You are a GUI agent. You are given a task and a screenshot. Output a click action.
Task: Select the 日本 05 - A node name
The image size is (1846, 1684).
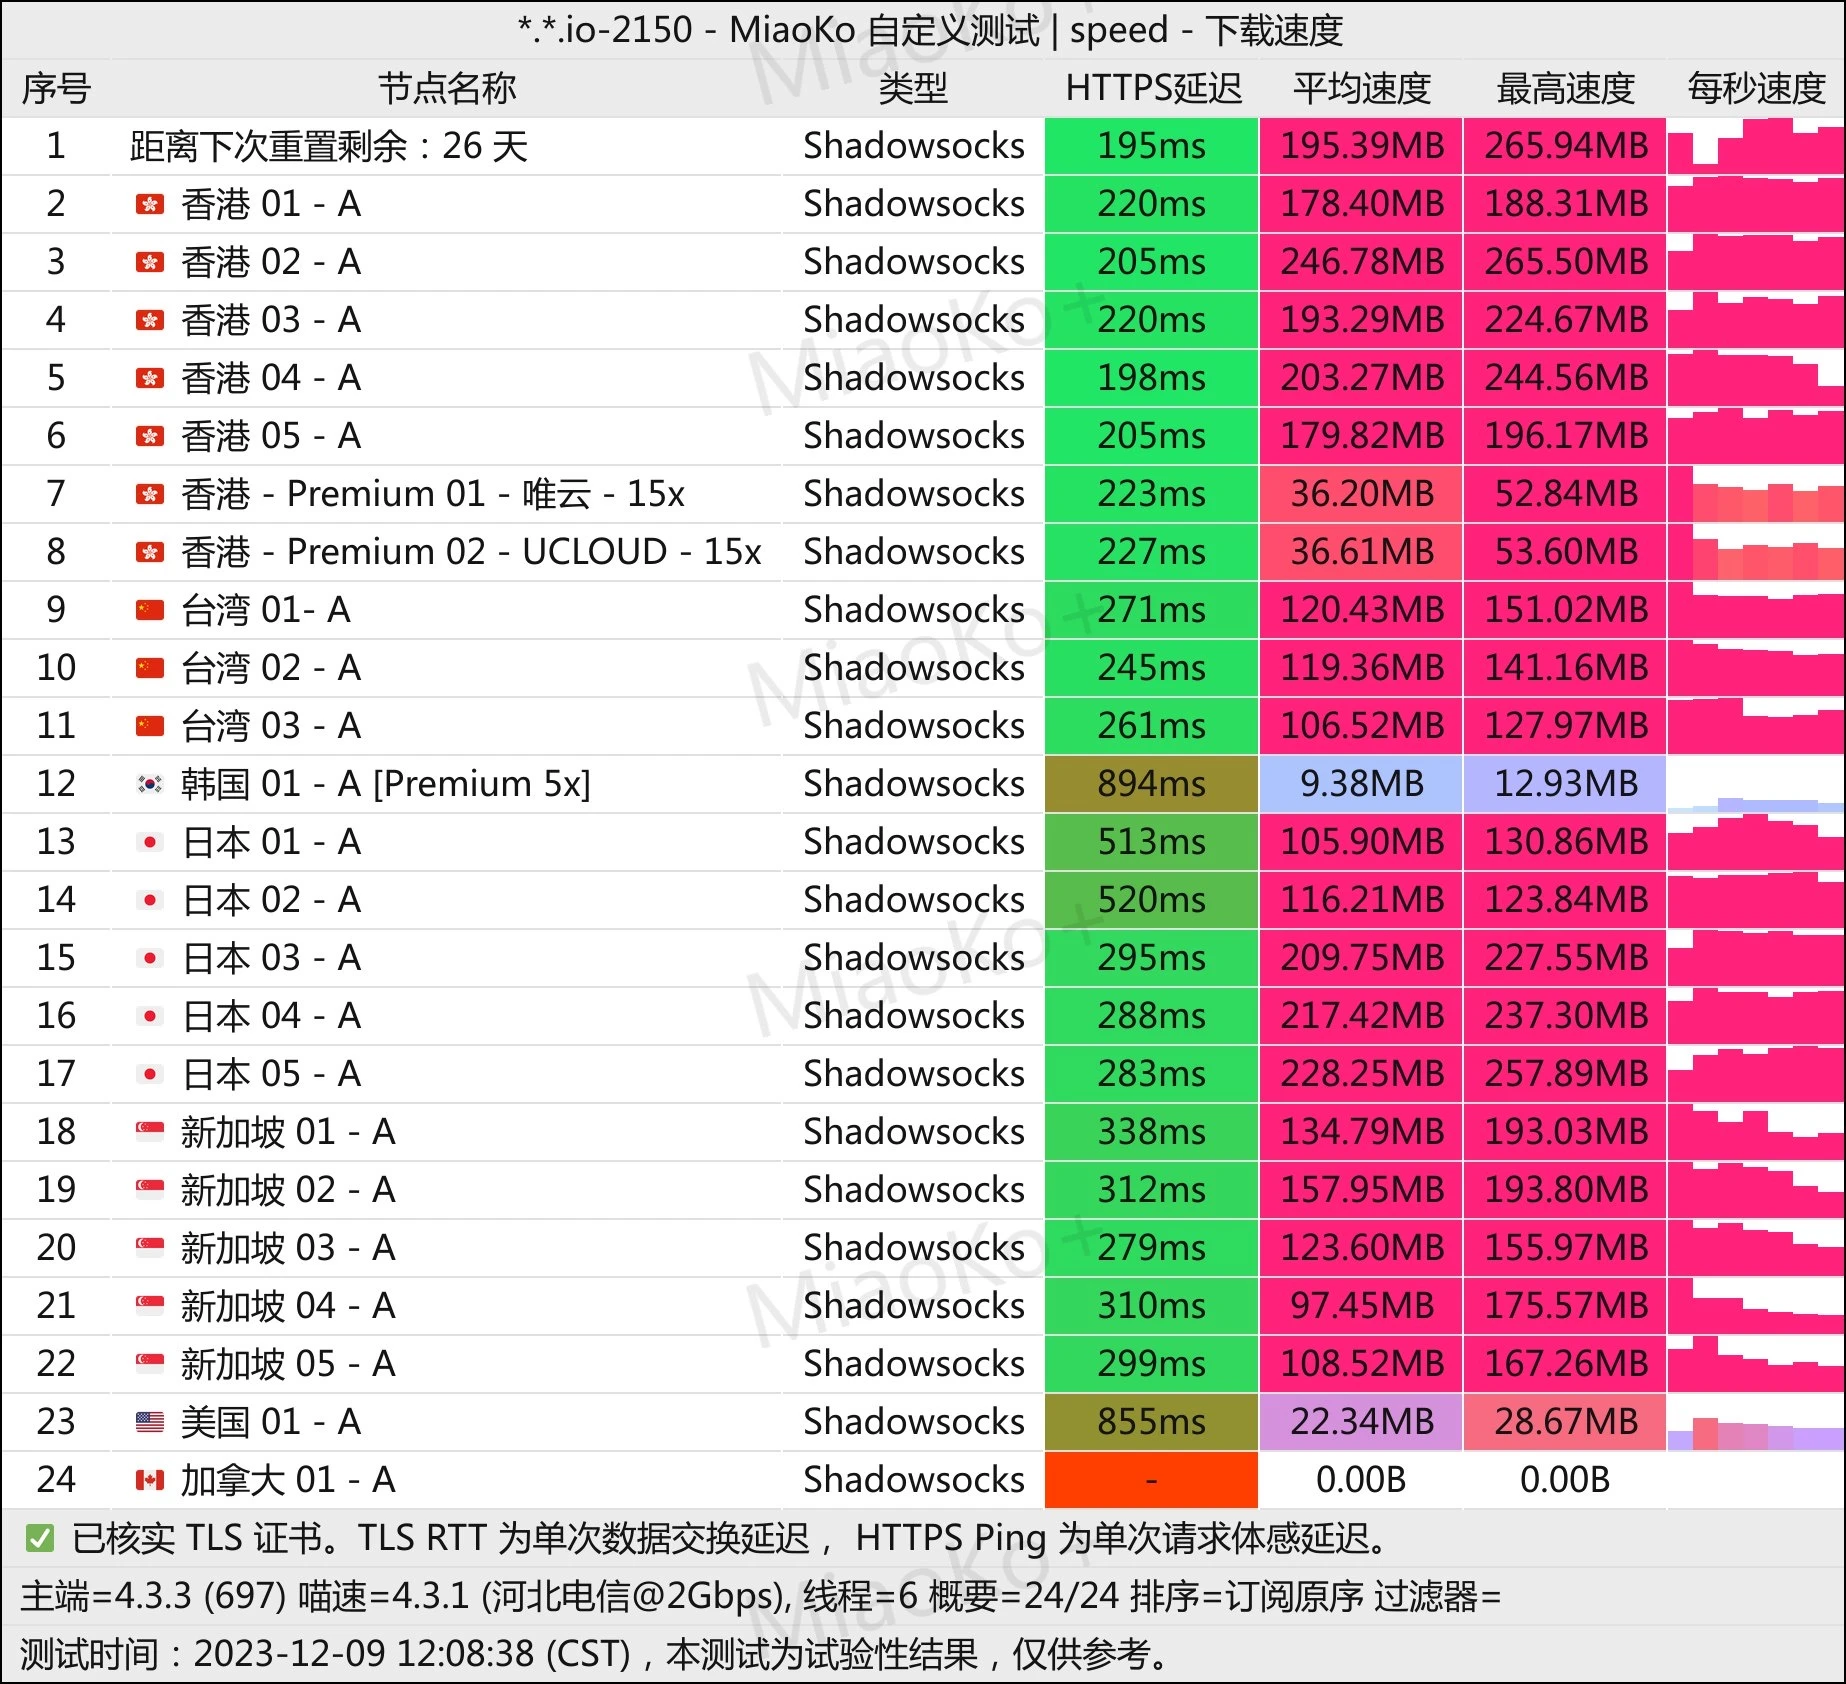tap(270, 1074)
